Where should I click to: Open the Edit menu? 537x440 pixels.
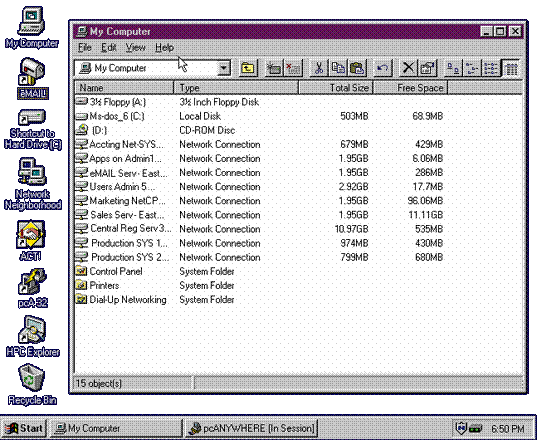pos(109,48)
